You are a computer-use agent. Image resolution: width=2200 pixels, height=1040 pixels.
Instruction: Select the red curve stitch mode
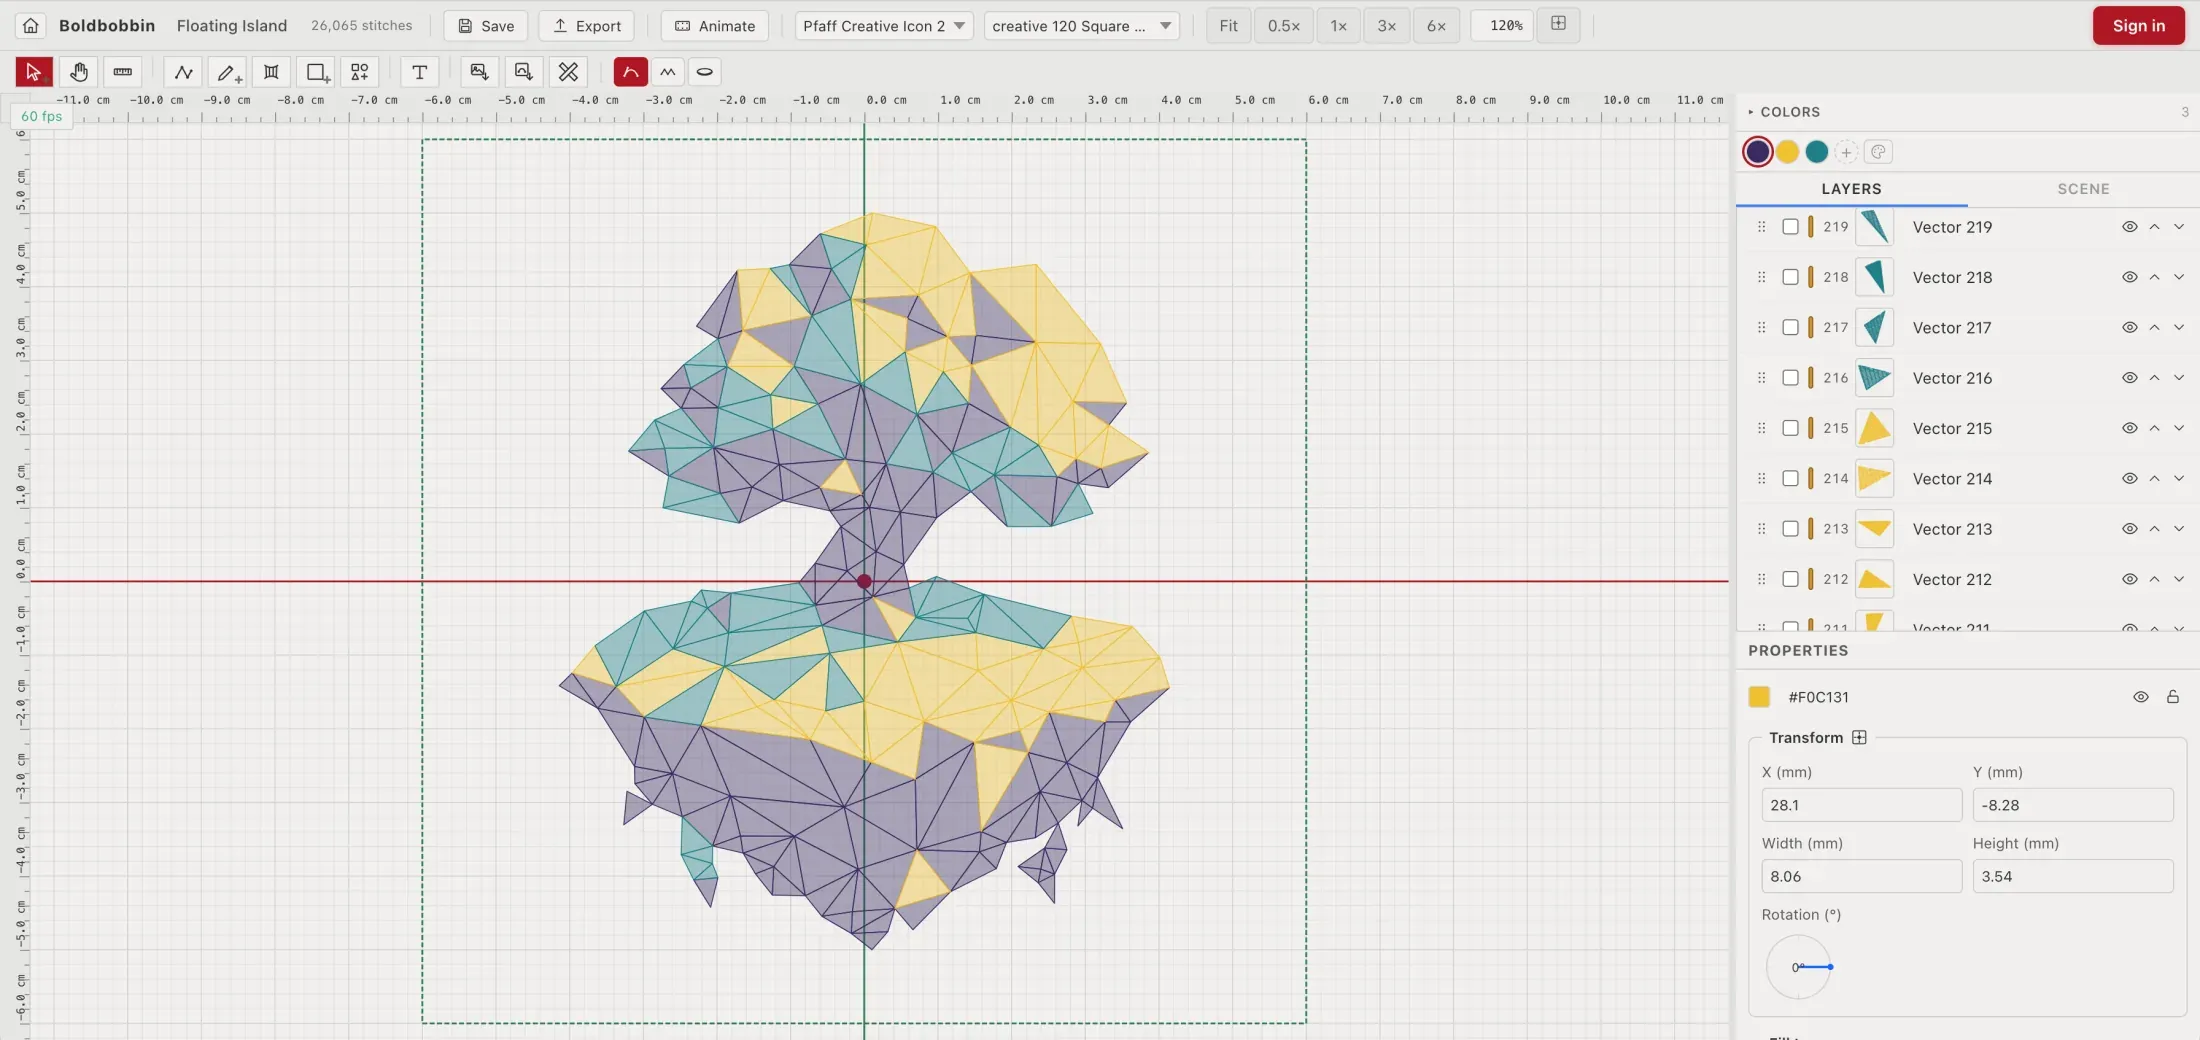(631, 72)
